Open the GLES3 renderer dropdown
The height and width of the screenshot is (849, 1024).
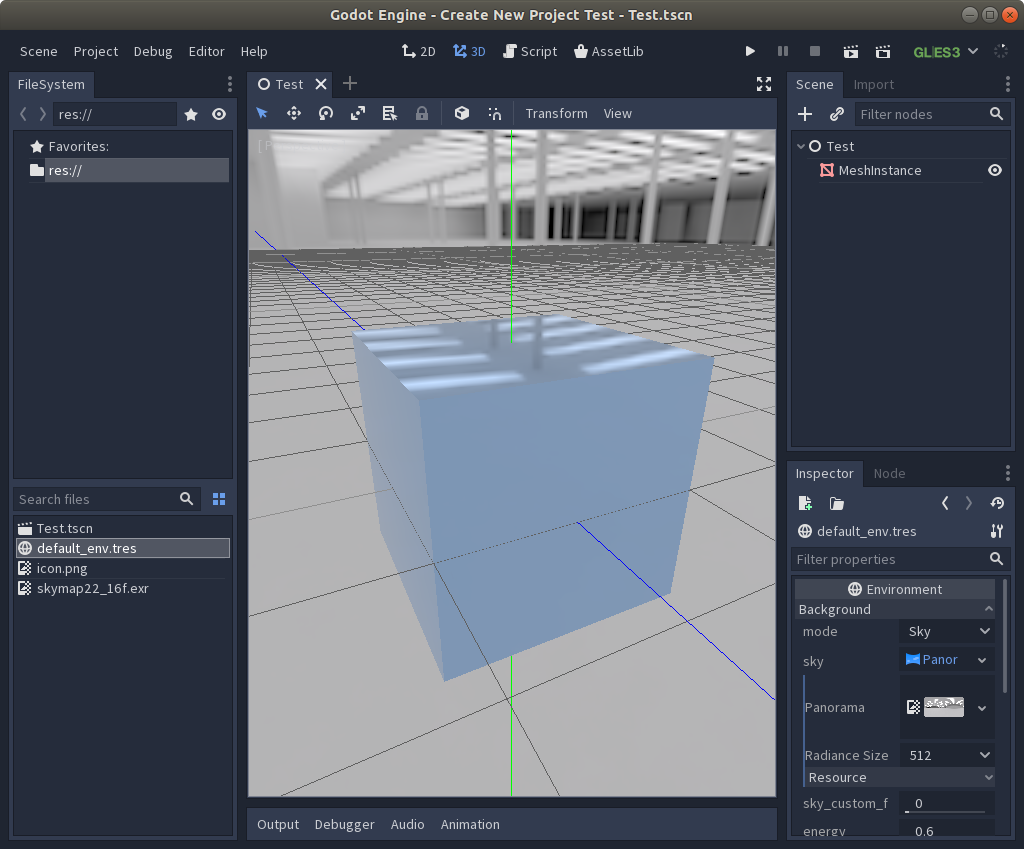[x=945, y=52]
